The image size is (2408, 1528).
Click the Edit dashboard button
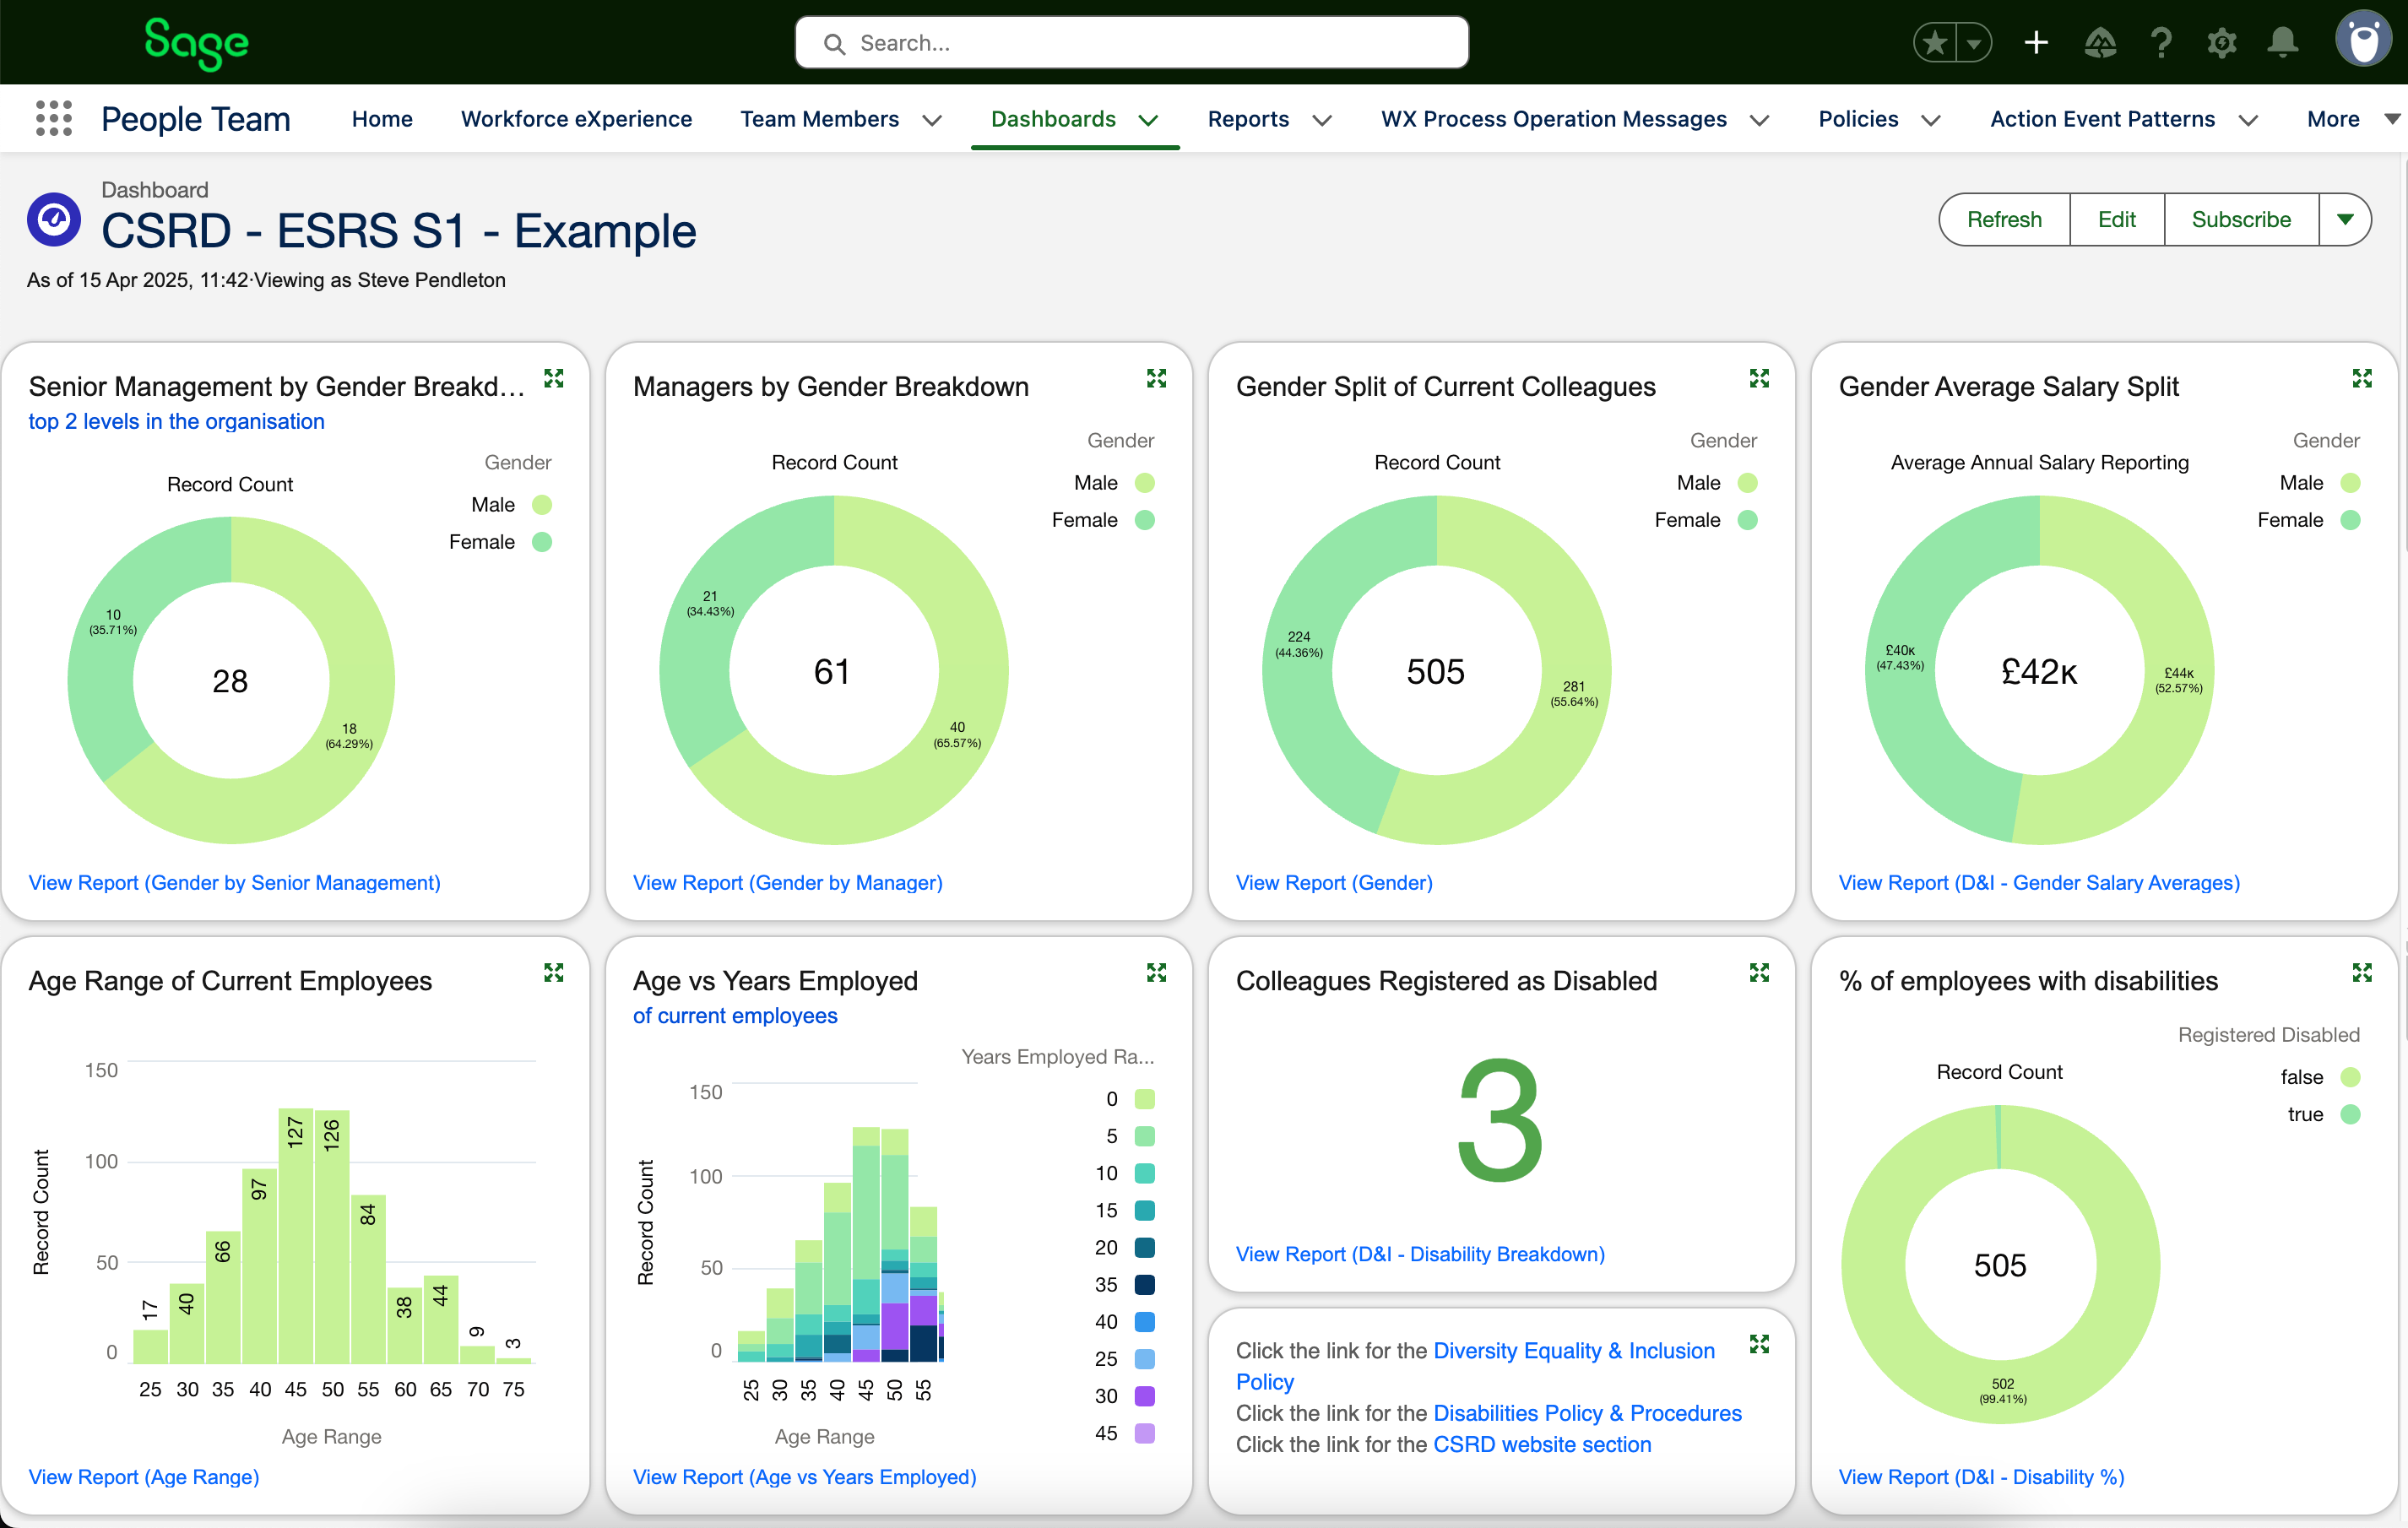2116,219
